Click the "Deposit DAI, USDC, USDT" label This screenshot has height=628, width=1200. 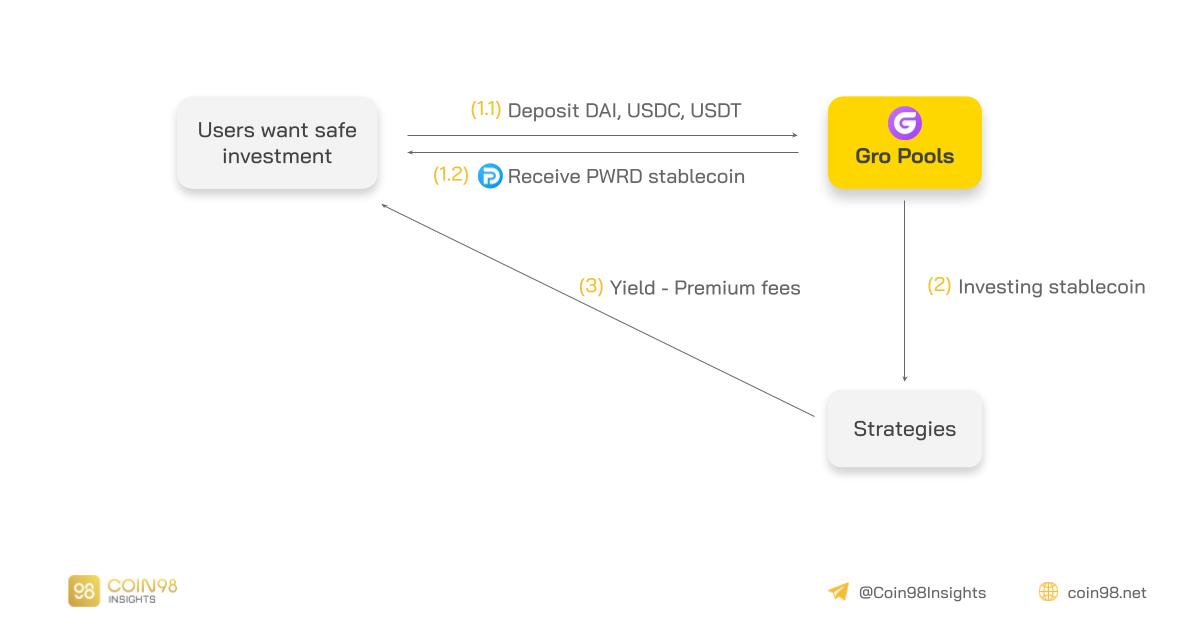tap(624, 111)
